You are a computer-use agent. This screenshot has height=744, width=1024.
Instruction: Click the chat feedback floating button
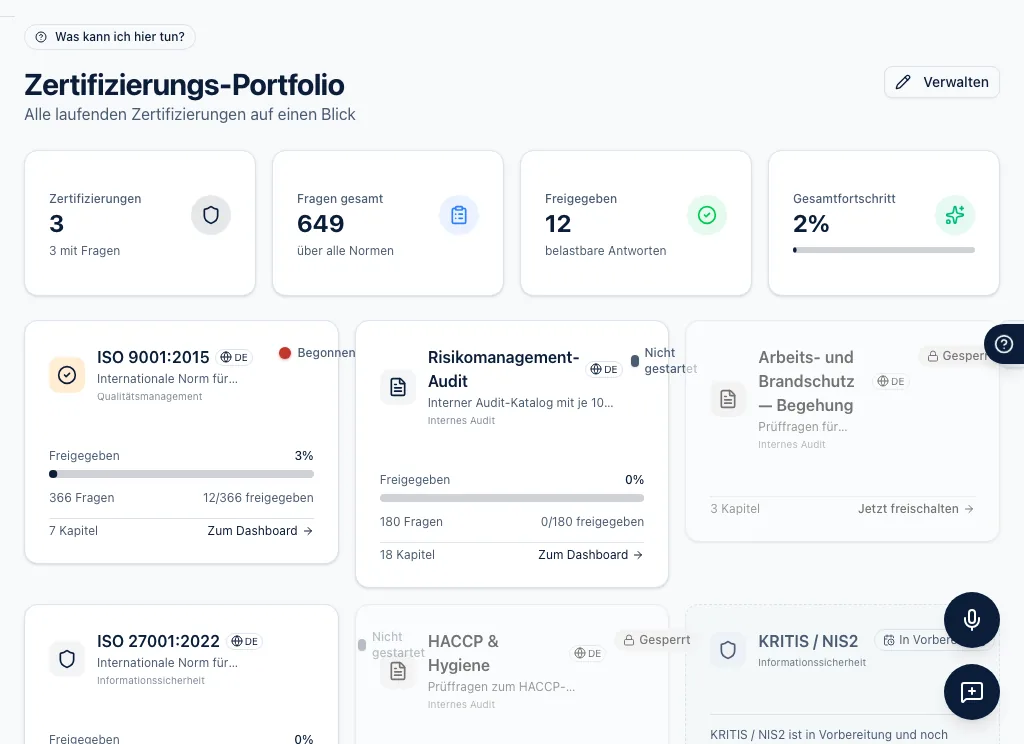coord(972,692)
